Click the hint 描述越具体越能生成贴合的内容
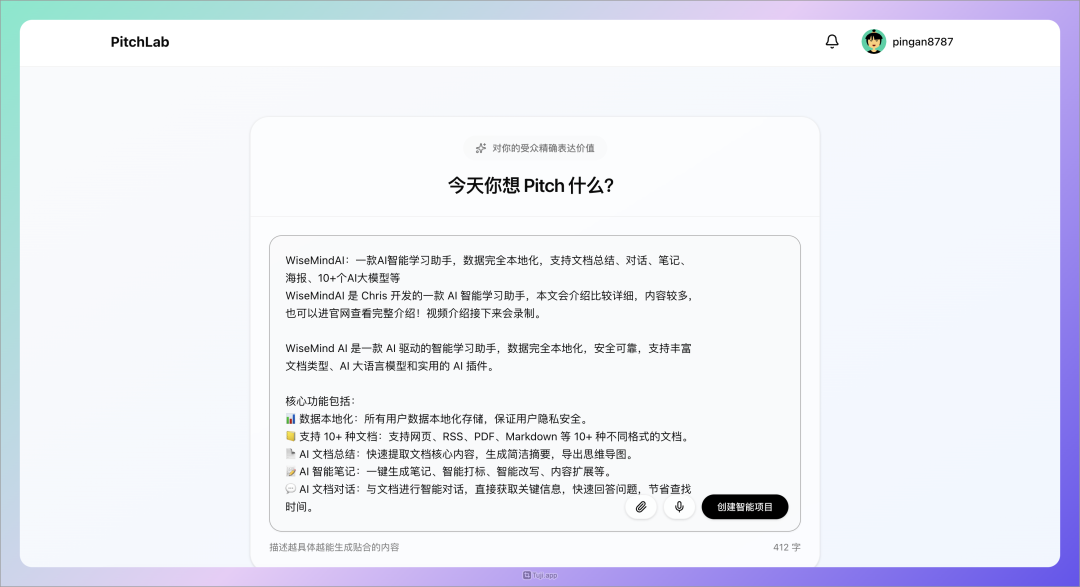Viewport: 1080px width, 587px height. [x=334, y=547]
